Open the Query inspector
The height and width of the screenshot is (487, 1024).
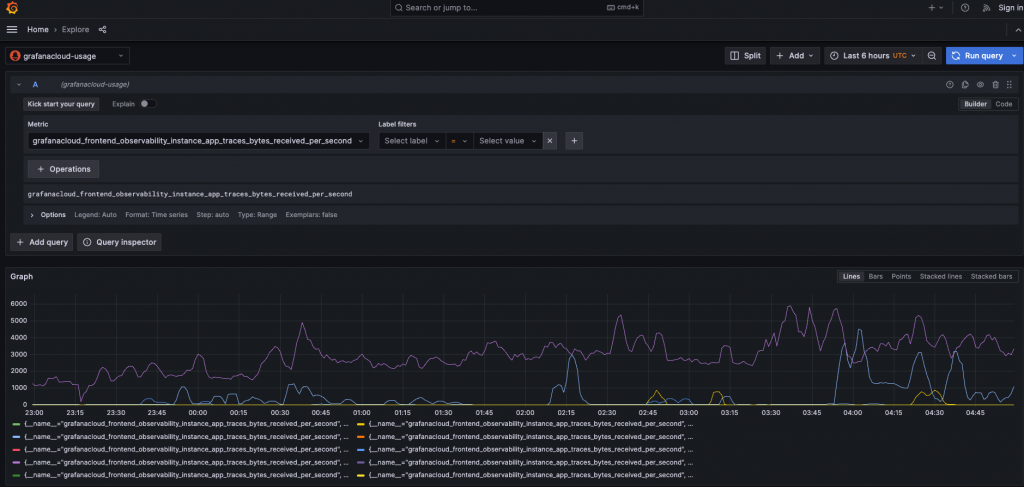[120, 242]
